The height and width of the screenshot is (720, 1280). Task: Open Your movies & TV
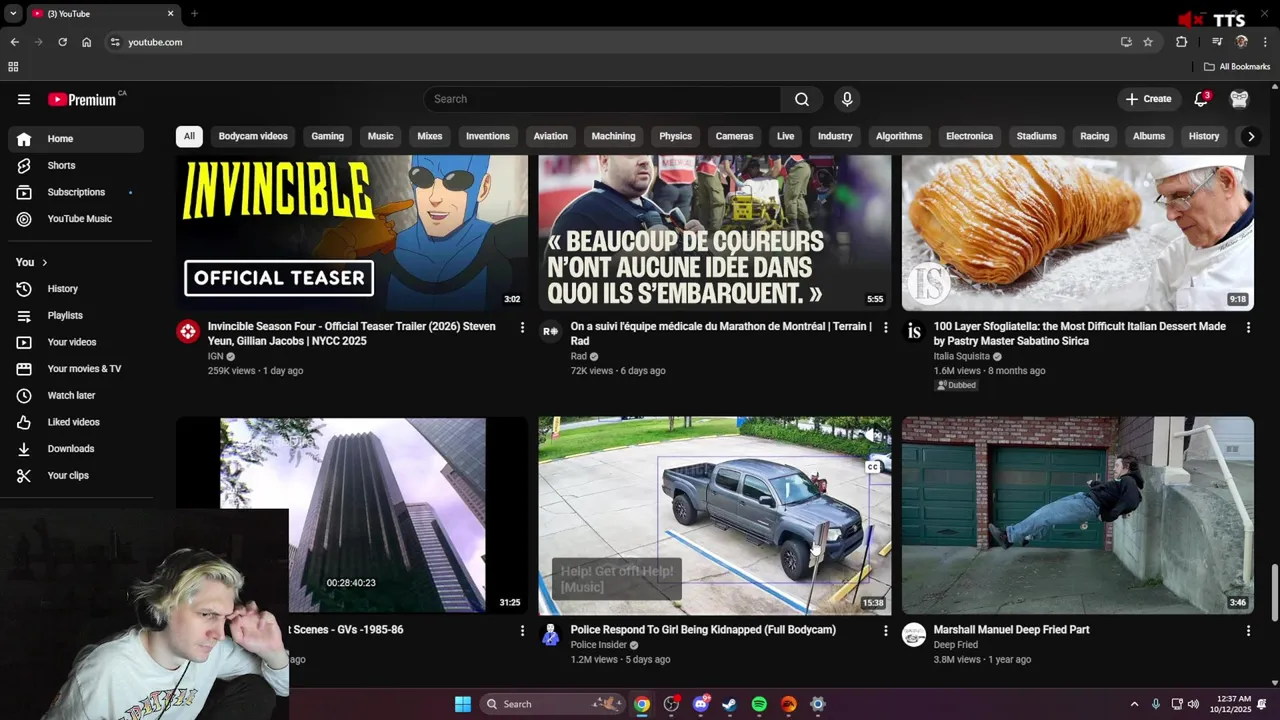pos(76,369)
